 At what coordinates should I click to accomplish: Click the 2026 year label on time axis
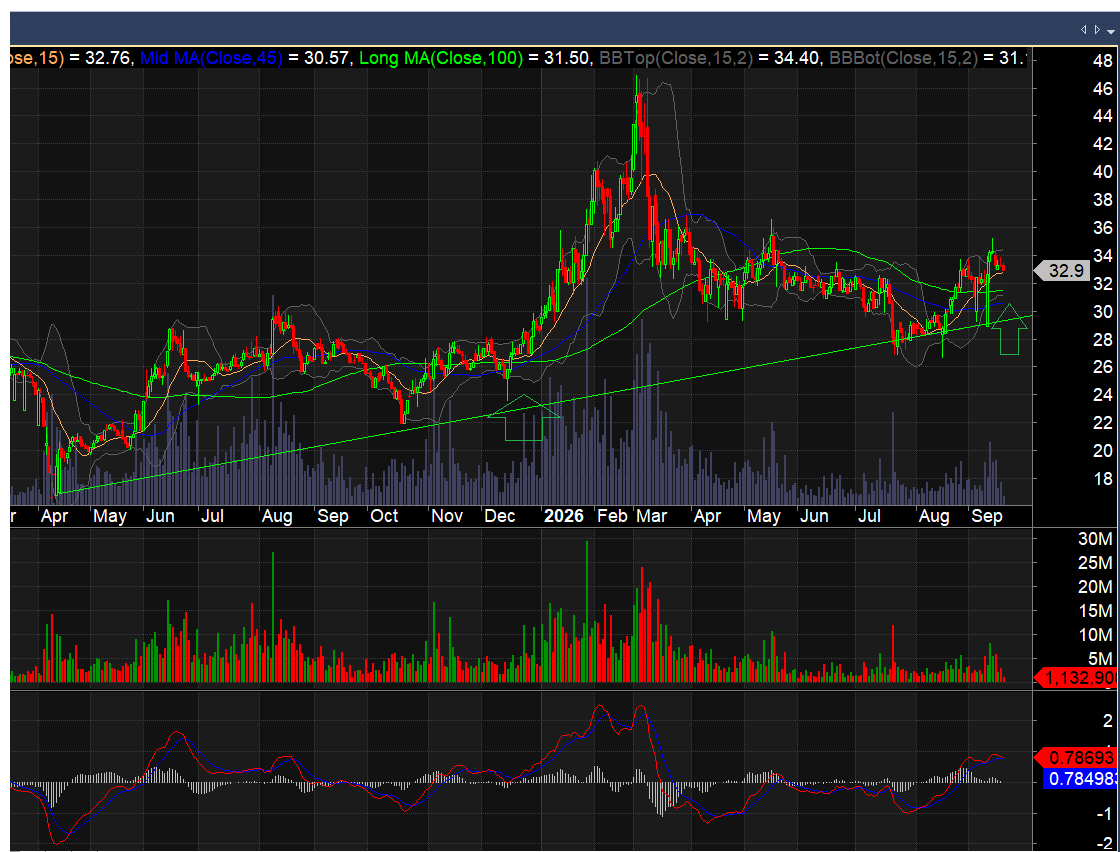click(564, 516)
